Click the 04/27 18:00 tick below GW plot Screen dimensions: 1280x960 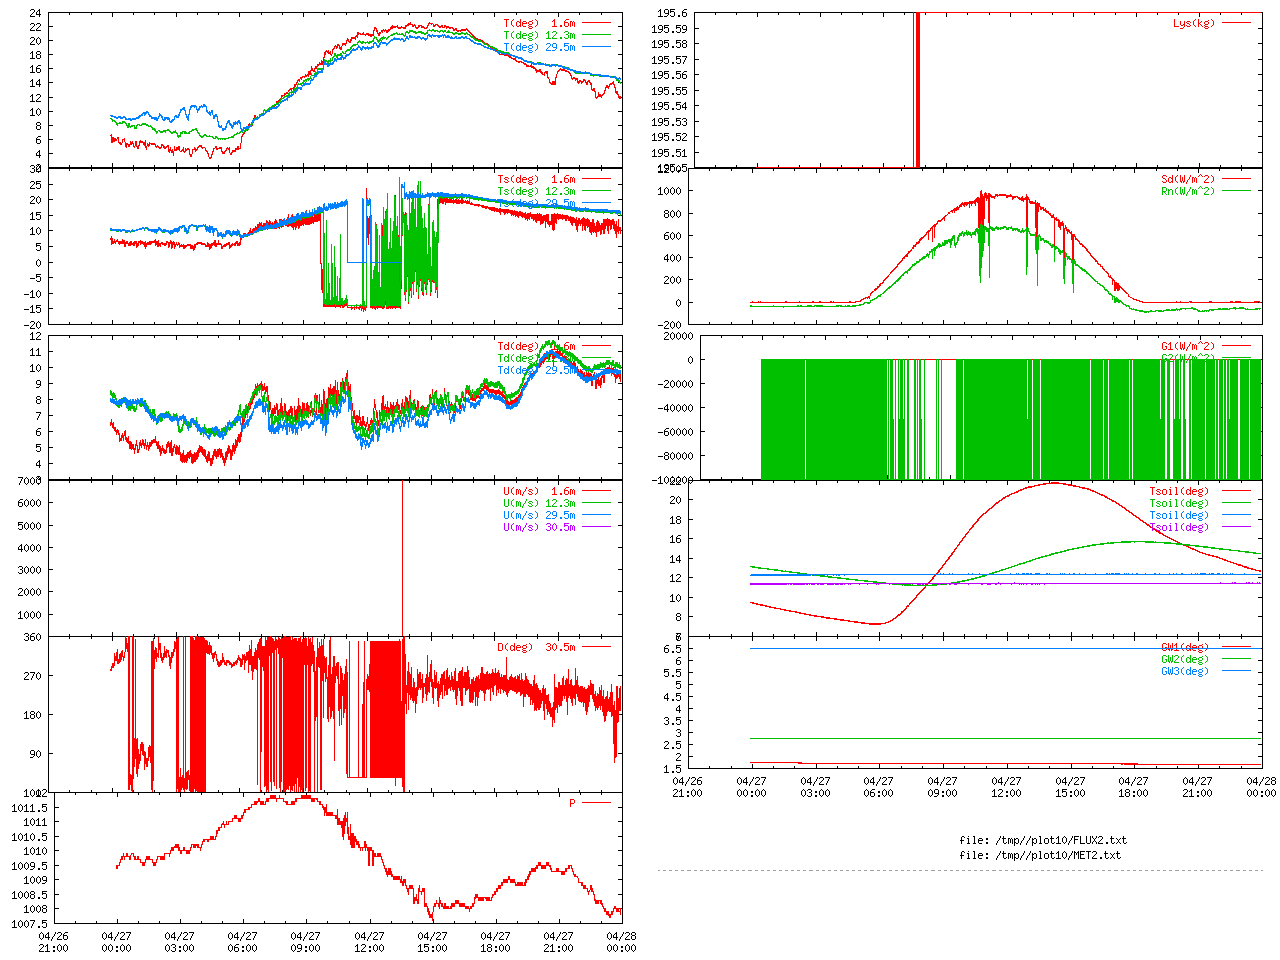(x=1133, y=787)
